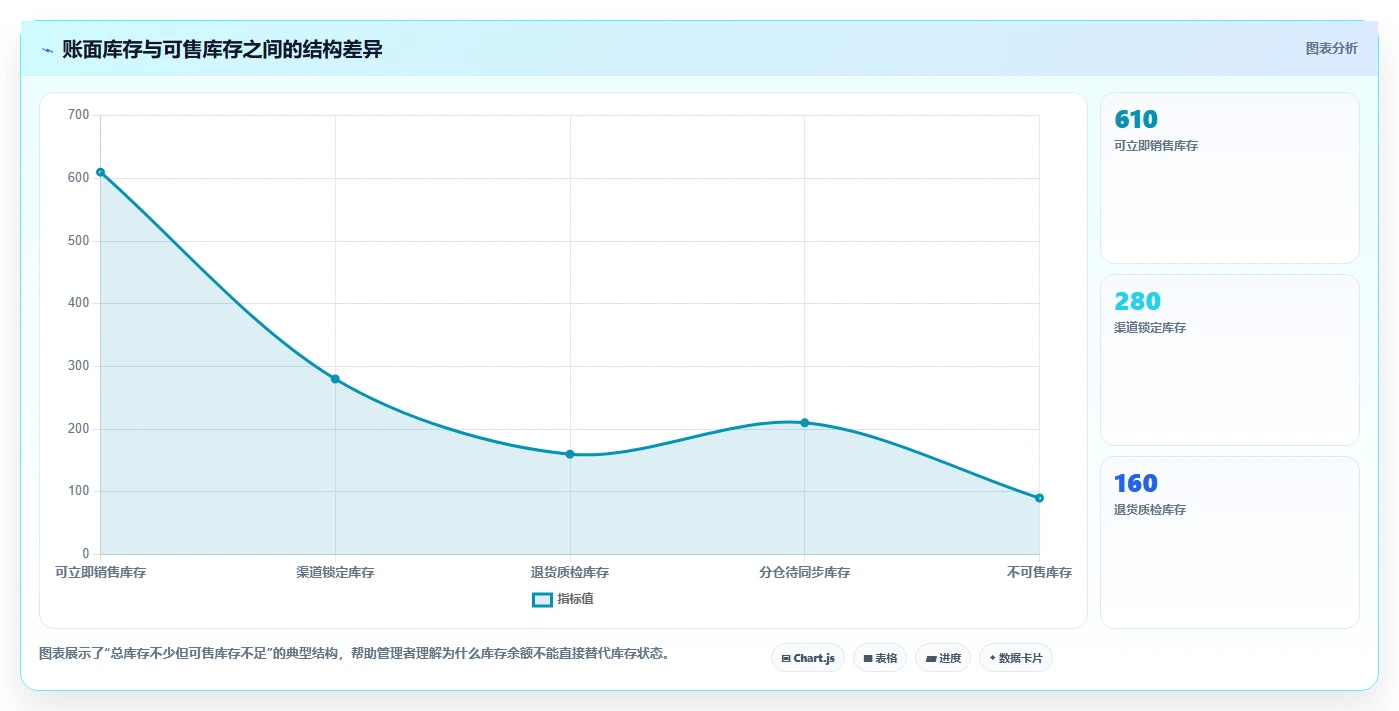The height and width of the screenshot is (711, 1399).
Task: Click the y-axis value 400
Action: pos(79,303)
